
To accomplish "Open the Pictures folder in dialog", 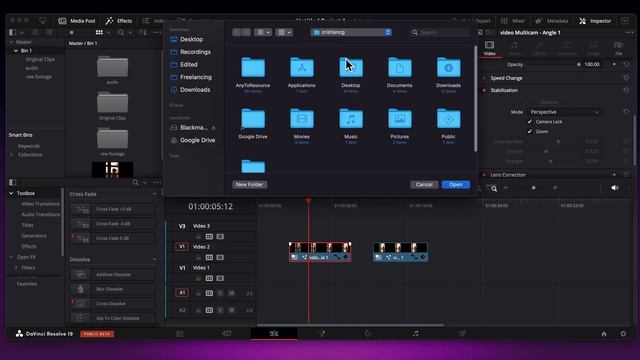I will click(400, 119).
